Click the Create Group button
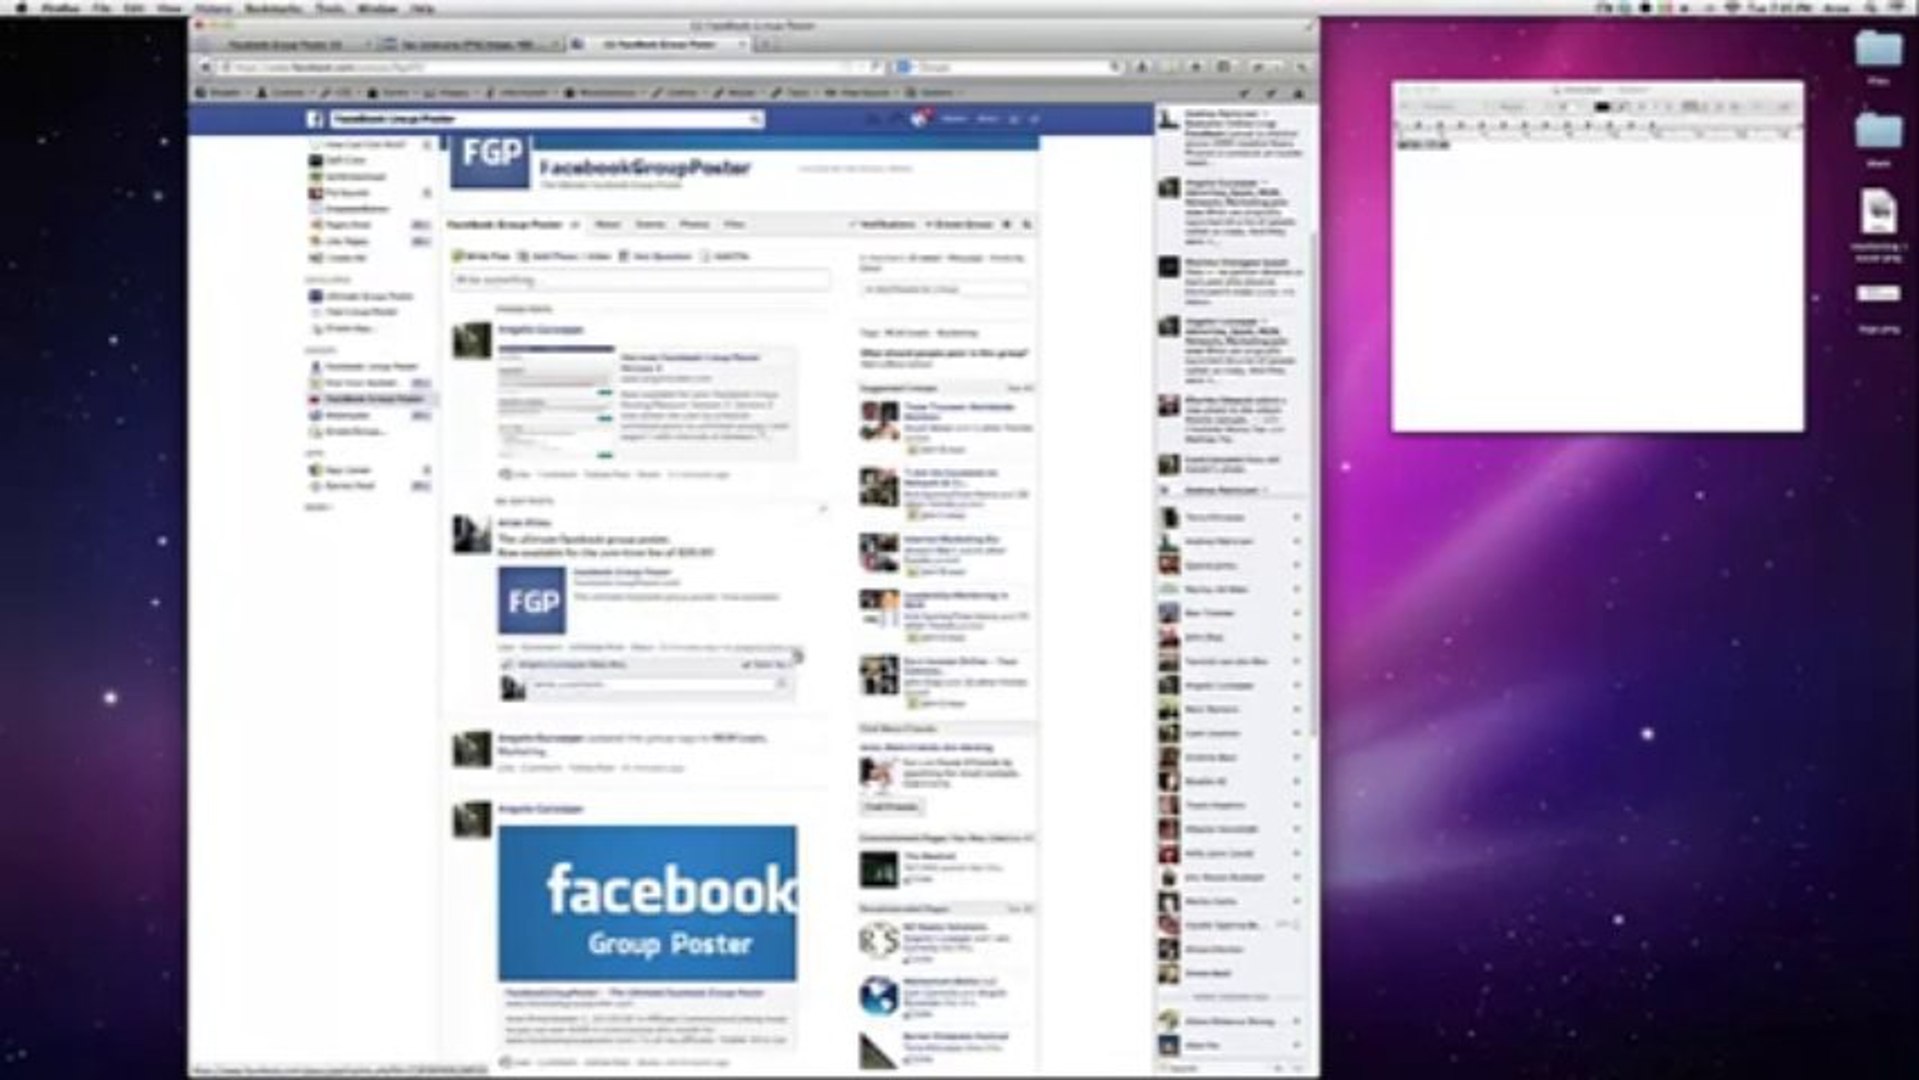1919x1080 pixels. point(958,224)
